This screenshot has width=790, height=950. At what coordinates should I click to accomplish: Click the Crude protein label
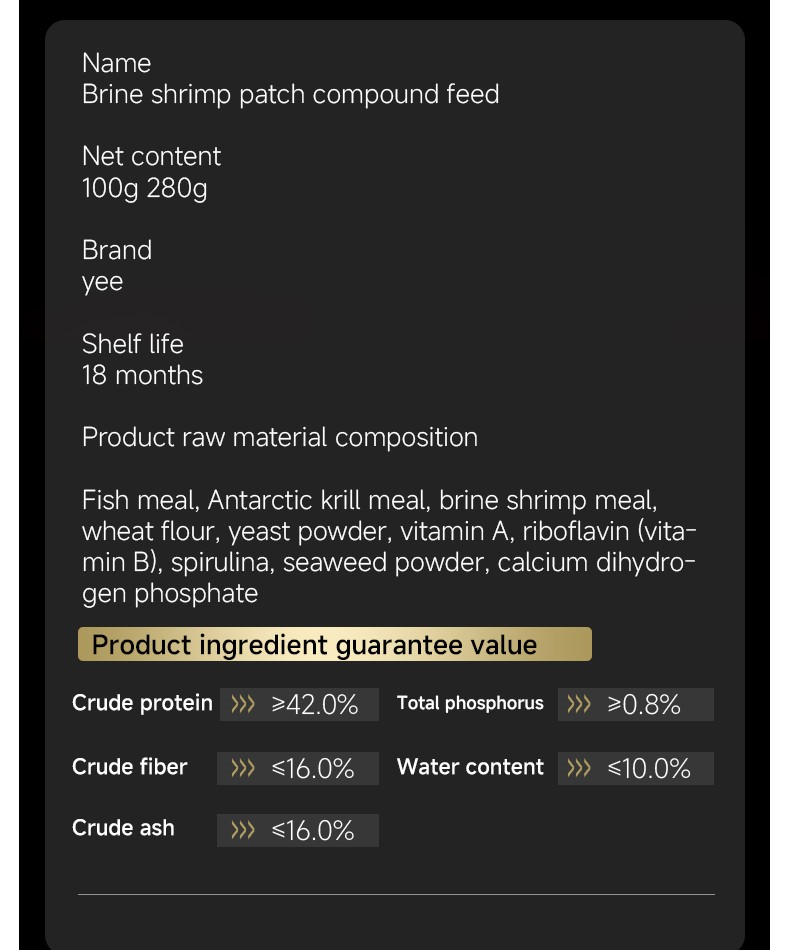(x=142, y=703)
